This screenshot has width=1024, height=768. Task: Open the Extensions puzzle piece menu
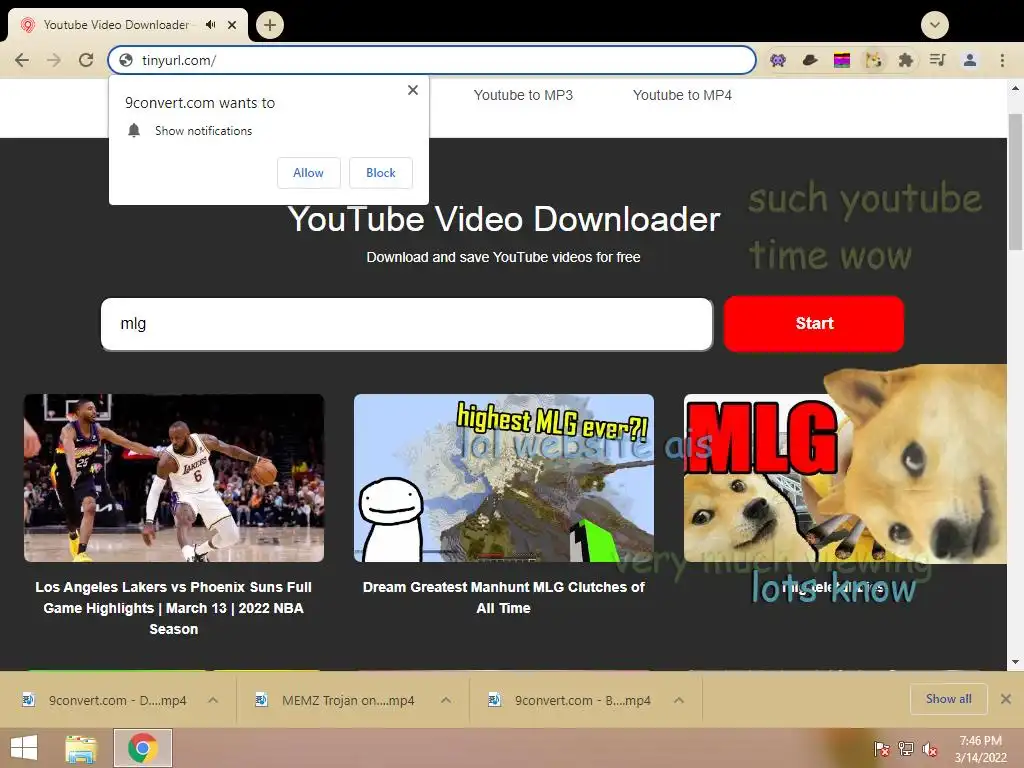[905, 60]
